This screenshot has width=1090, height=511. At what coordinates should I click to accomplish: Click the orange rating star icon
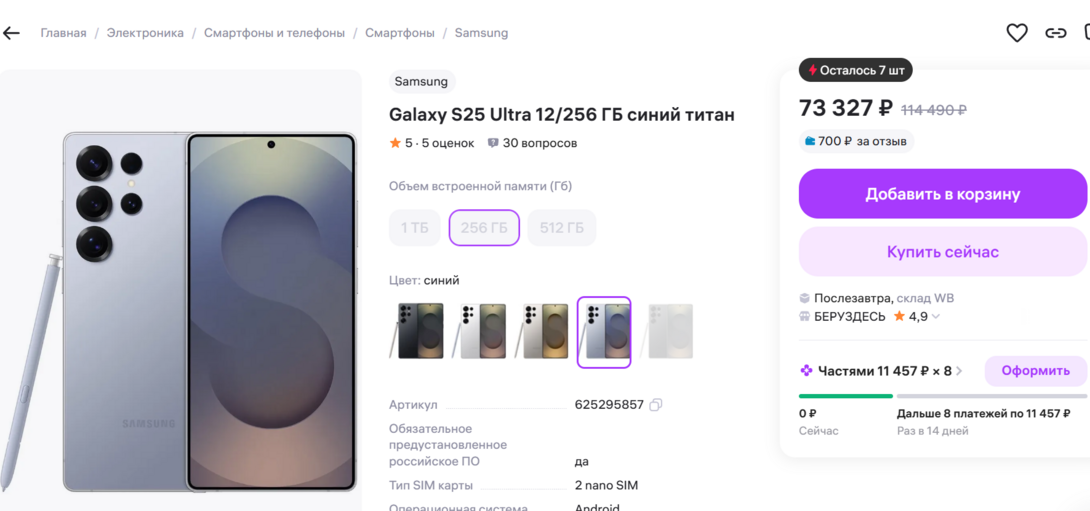click(x=395, y=143)
